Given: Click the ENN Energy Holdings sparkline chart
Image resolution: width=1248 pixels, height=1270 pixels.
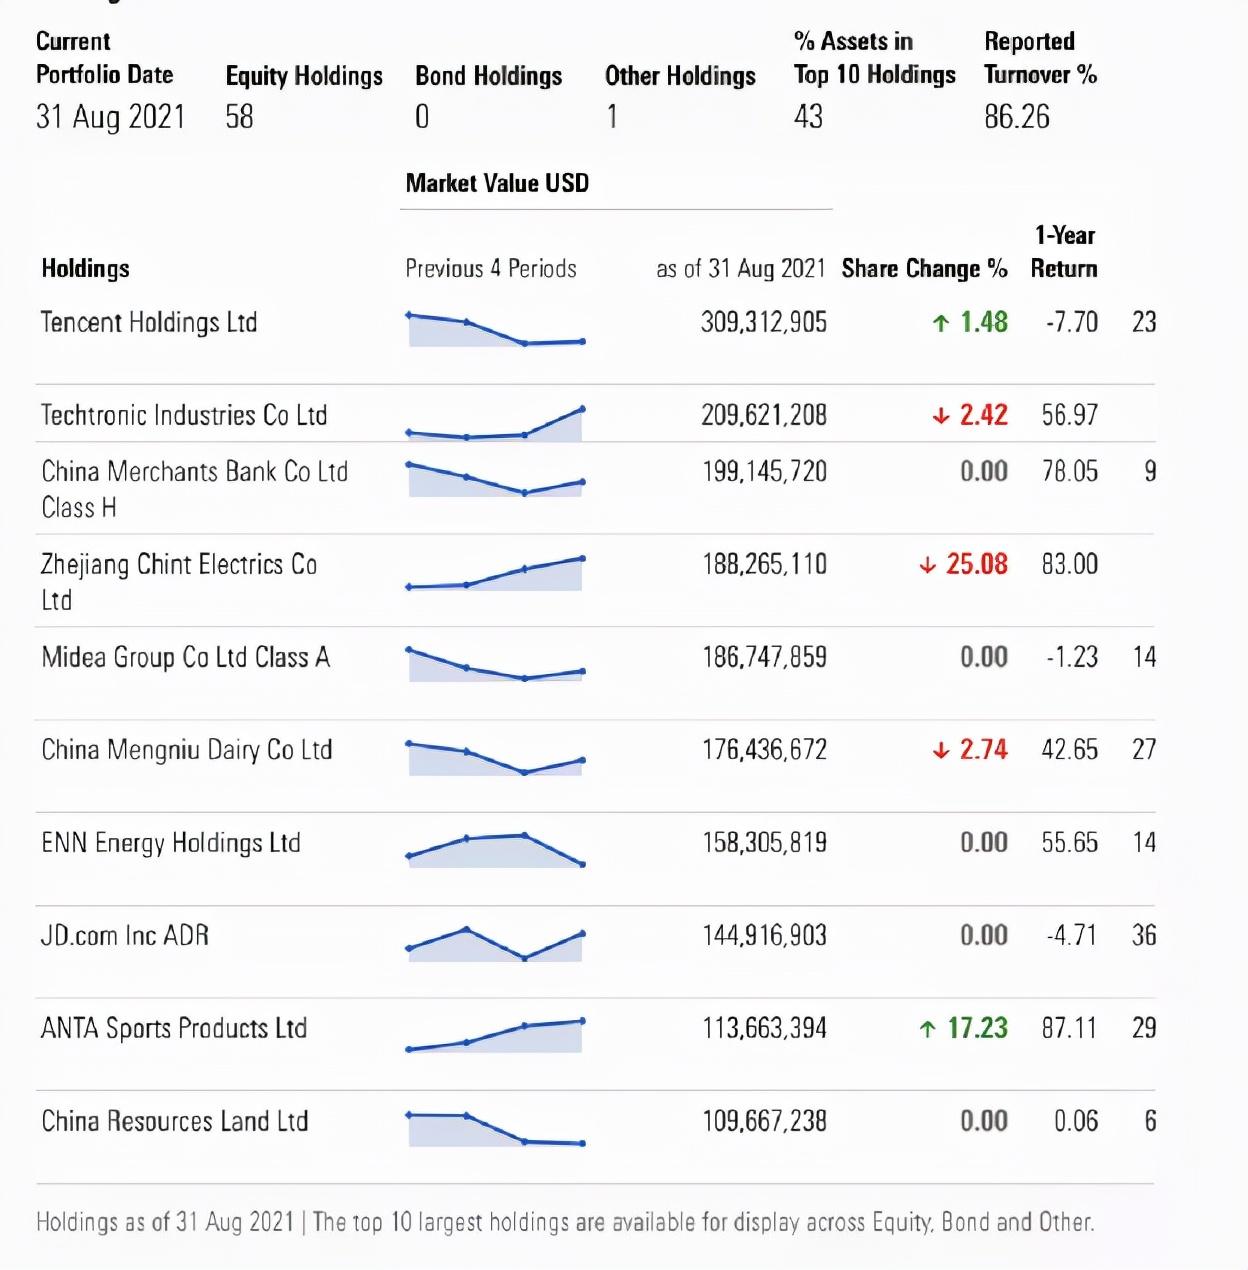Looking at the screenshot, I should pos(495,849).
